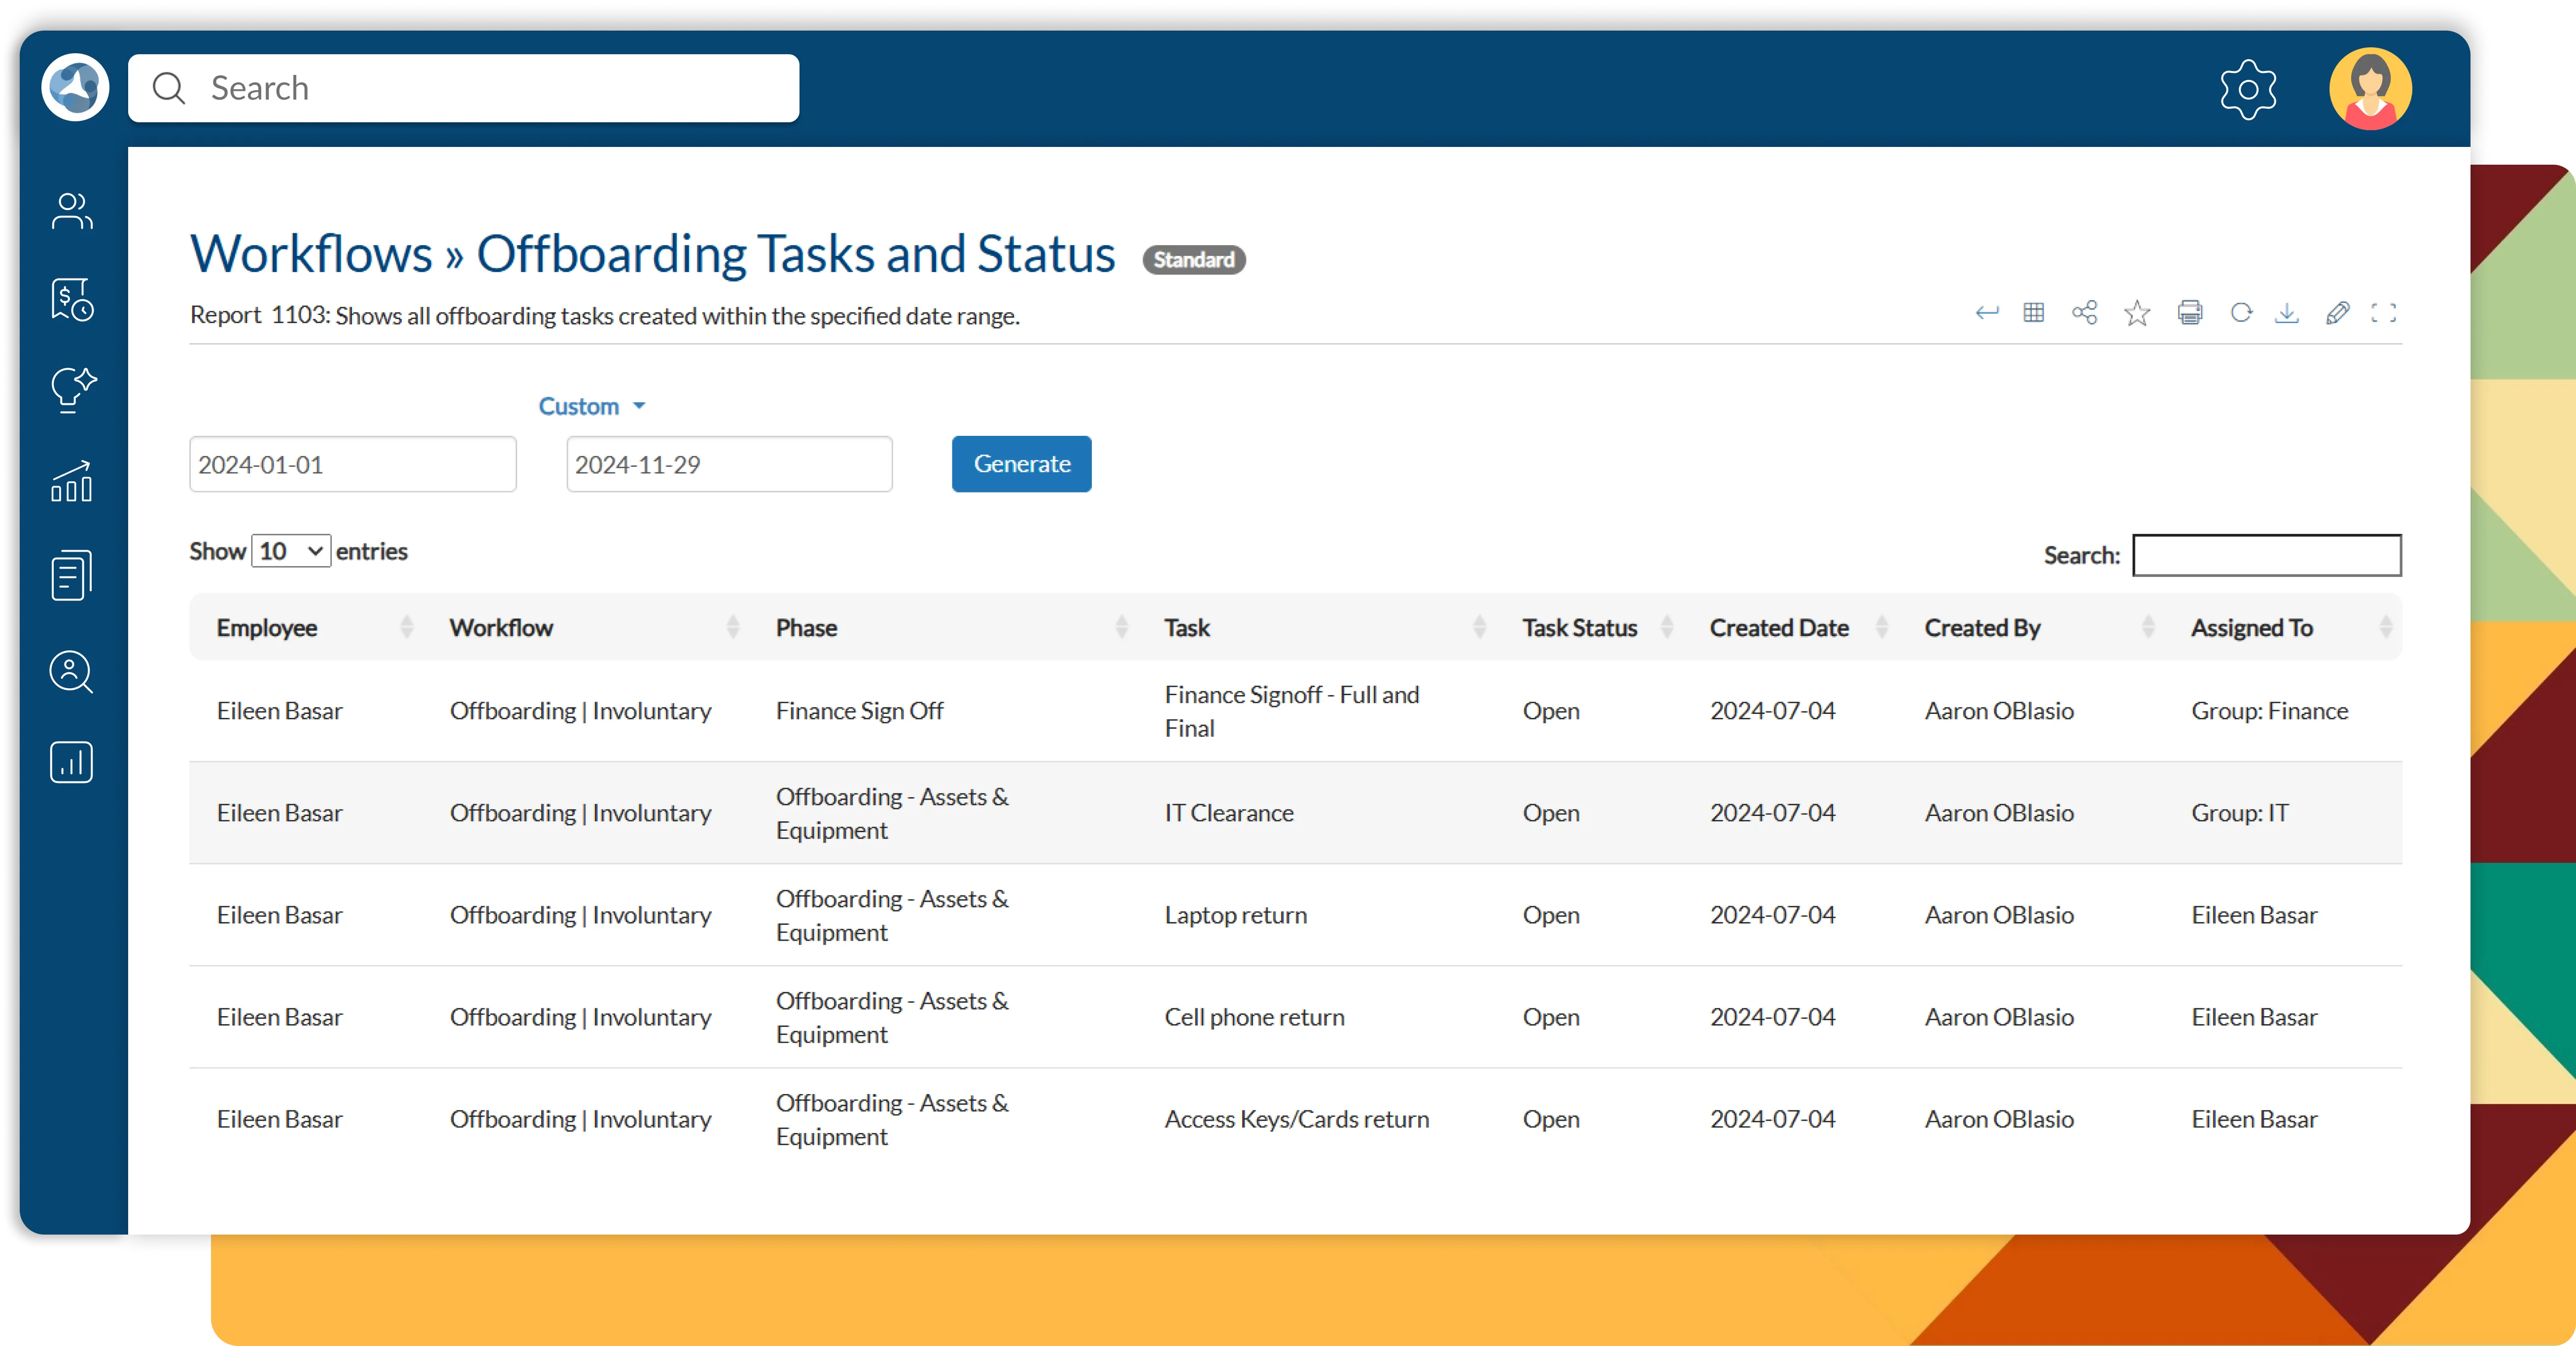
Task: Open the people icon in sidebar
Action: 72,211
